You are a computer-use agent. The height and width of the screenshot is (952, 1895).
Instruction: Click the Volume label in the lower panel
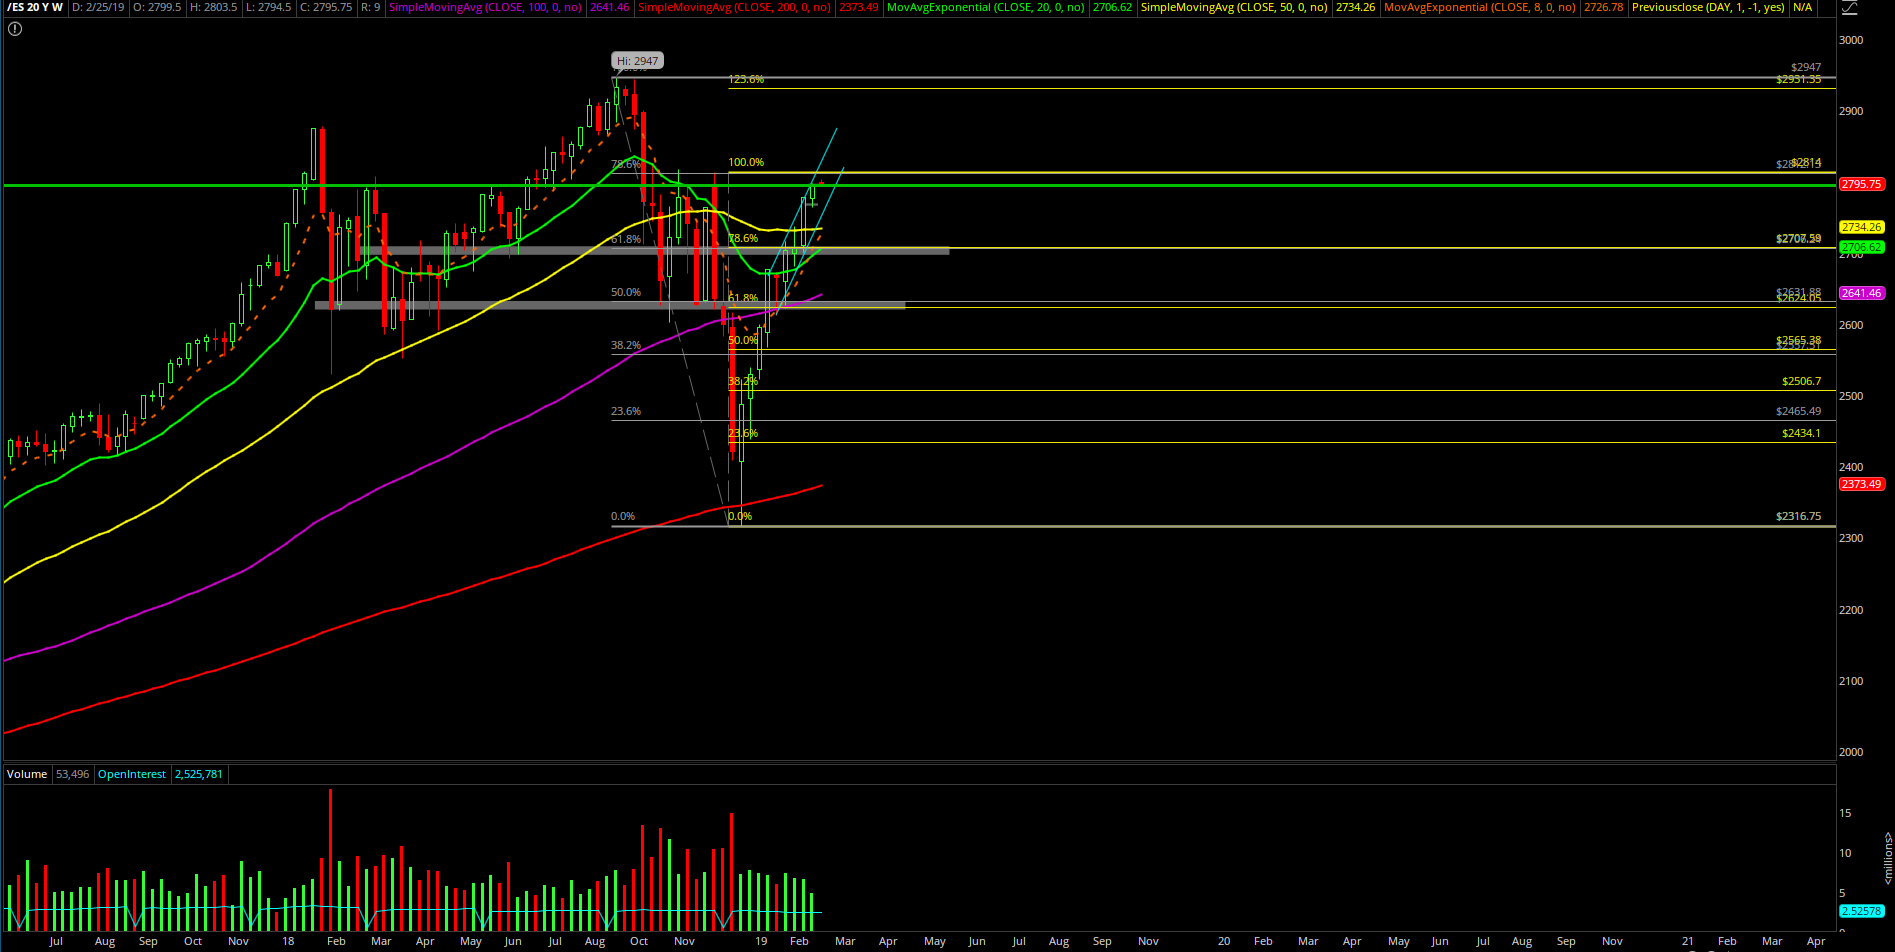(x=27, y=774)
